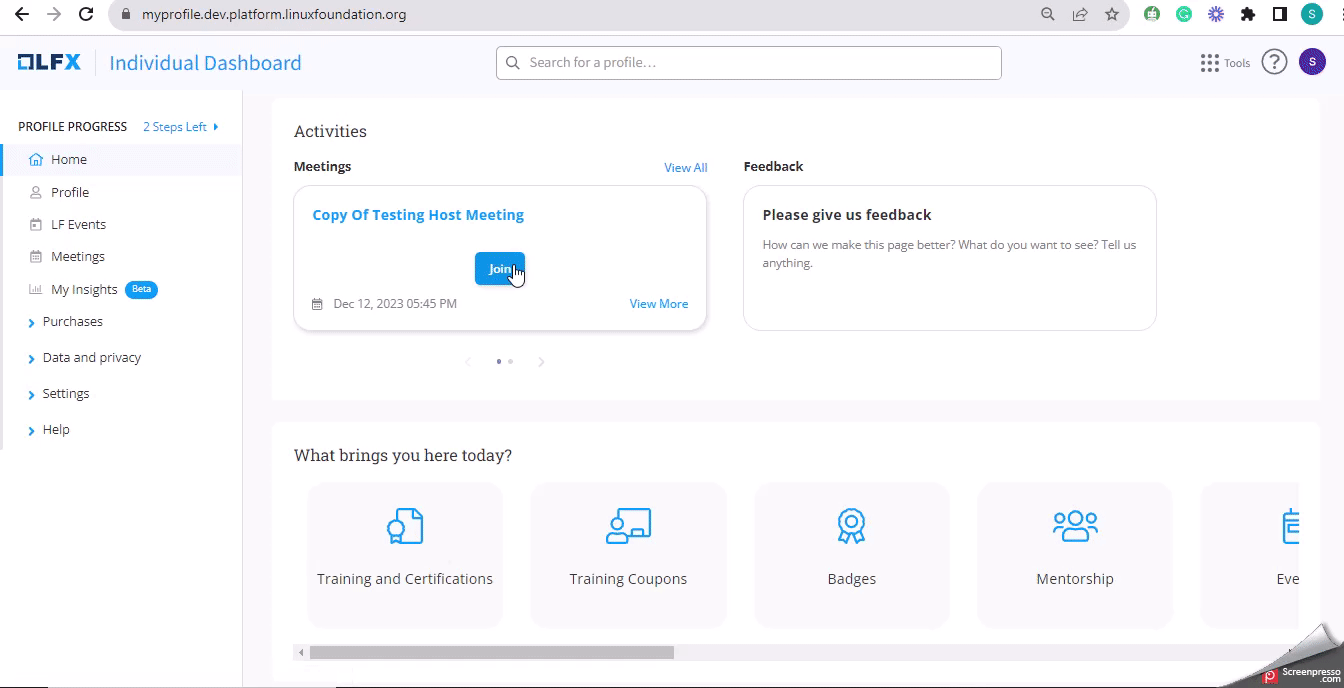This screenshot has height=688, width=1344.
Task: Go to LF Events in sidebar
Action: [78, 225]
